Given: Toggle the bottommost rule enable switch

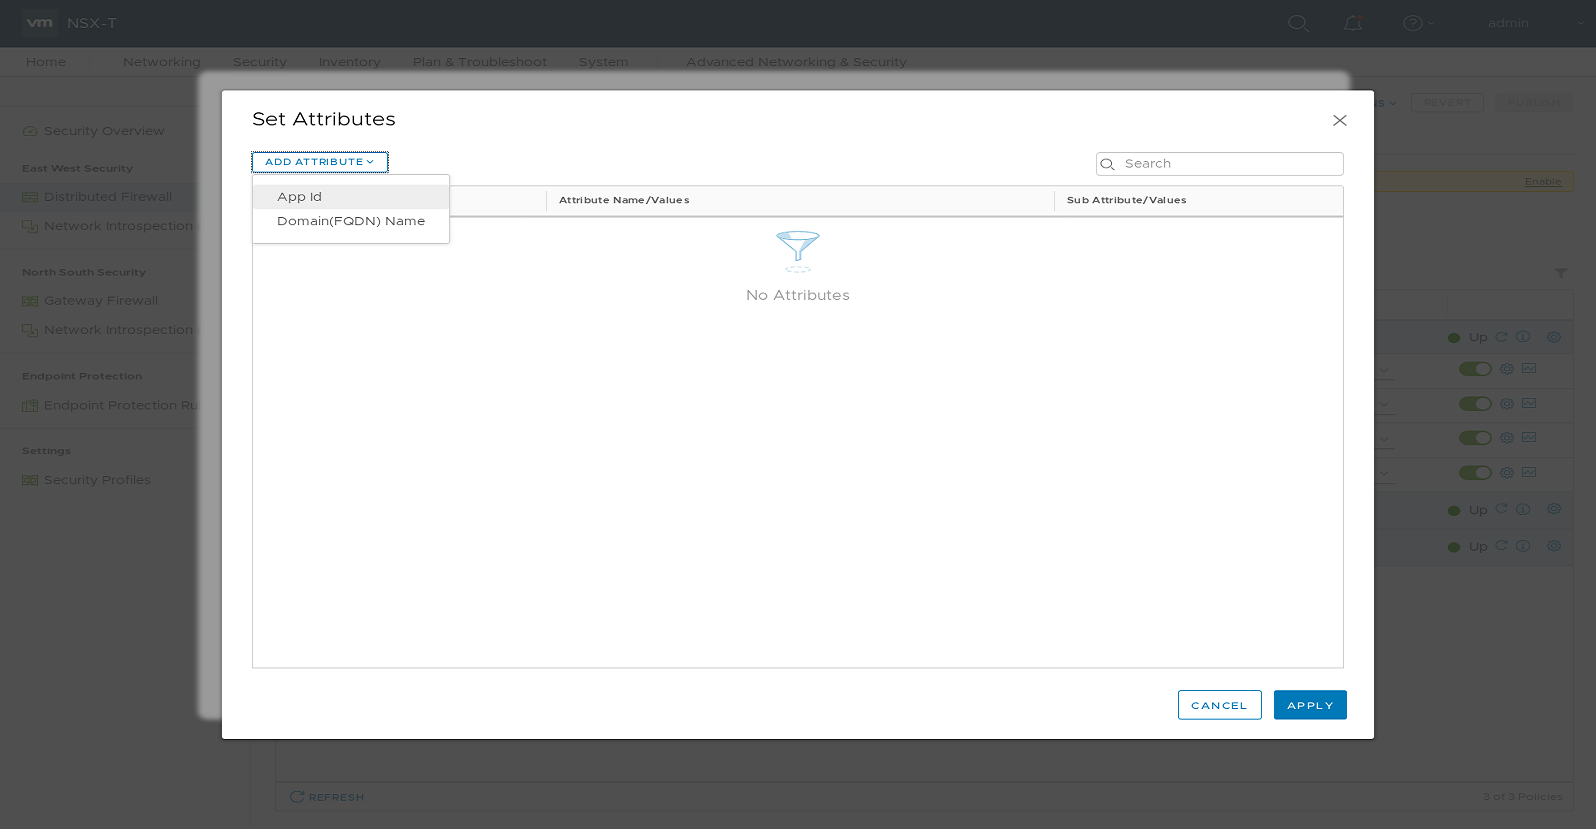Looking at the screenshot, I should pyautogui.click(x=1474, y=473).
